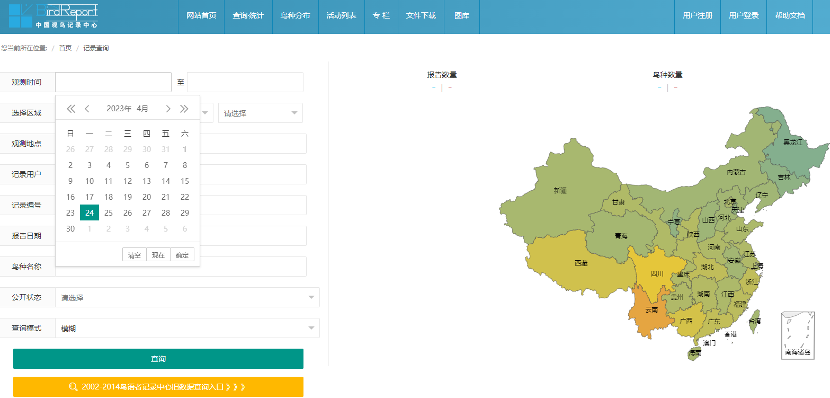This screenshot has width=830, height=398.
Task: Pick the year 2023年 in calendar header
Action: 119,108
